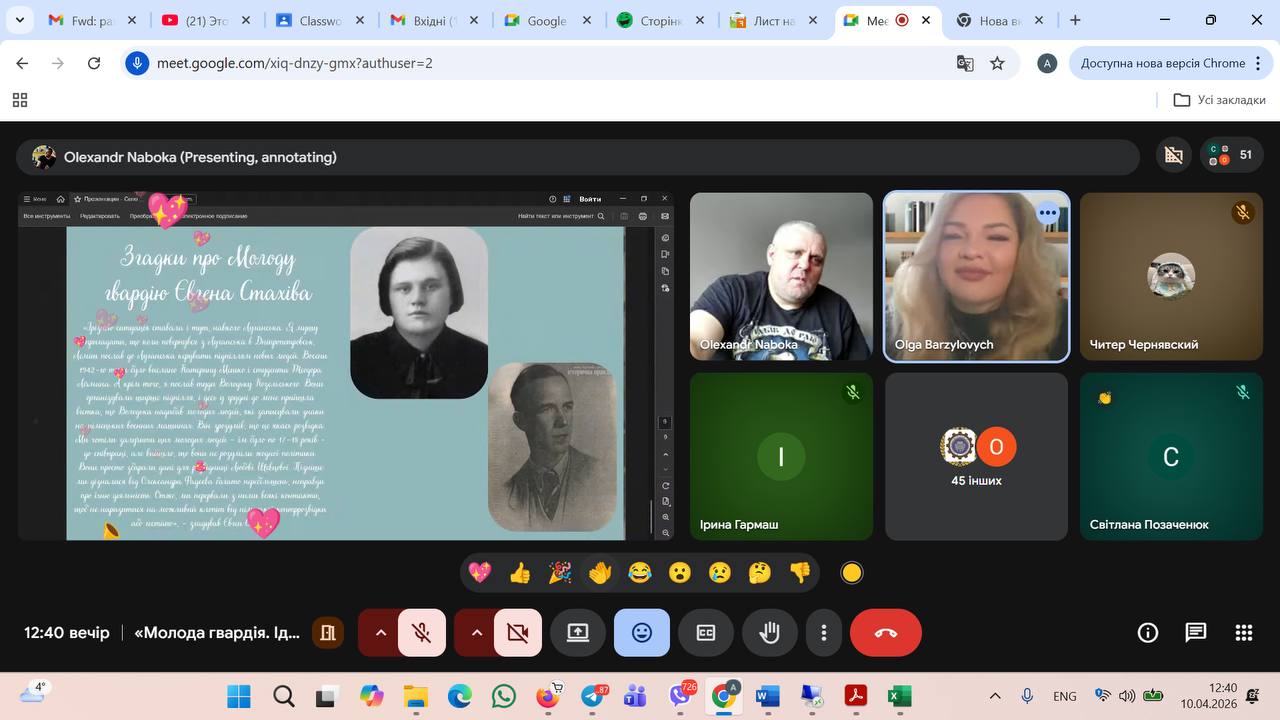Toggle the muted microphone button
This screenshot has width=1280, height=720.
tap(422, 633)
